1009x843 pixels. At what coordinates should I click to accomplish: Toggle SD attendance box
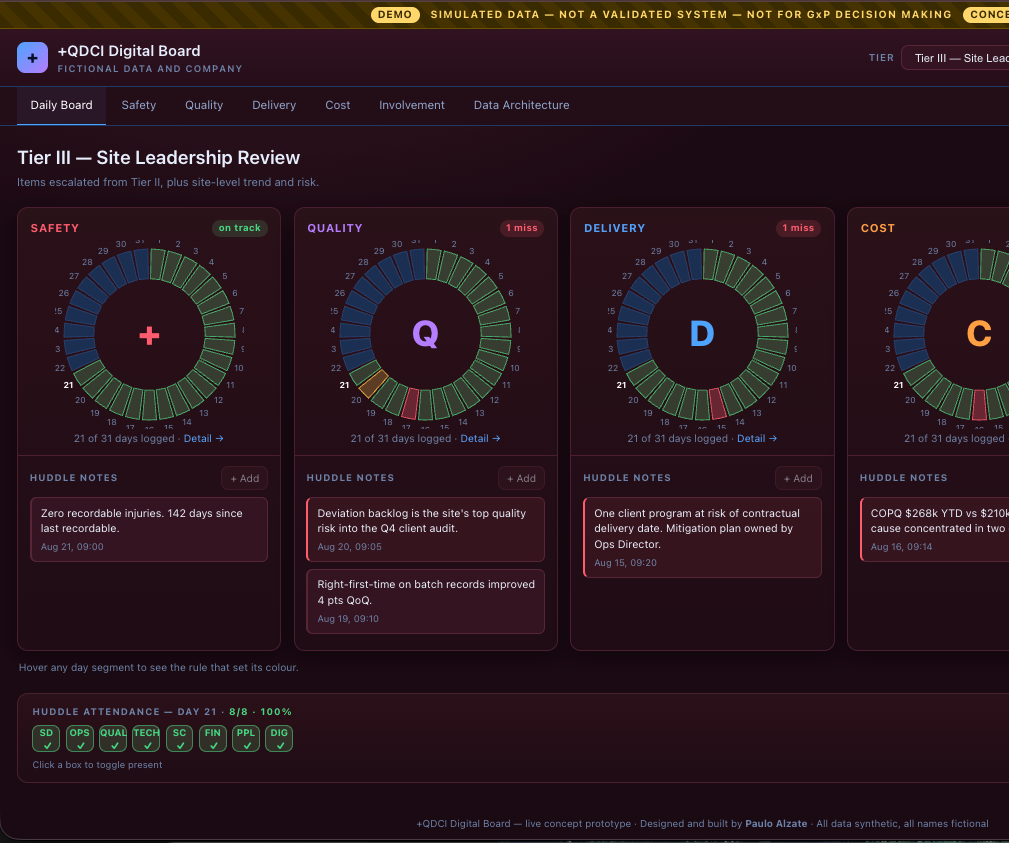tap(46, 739)
